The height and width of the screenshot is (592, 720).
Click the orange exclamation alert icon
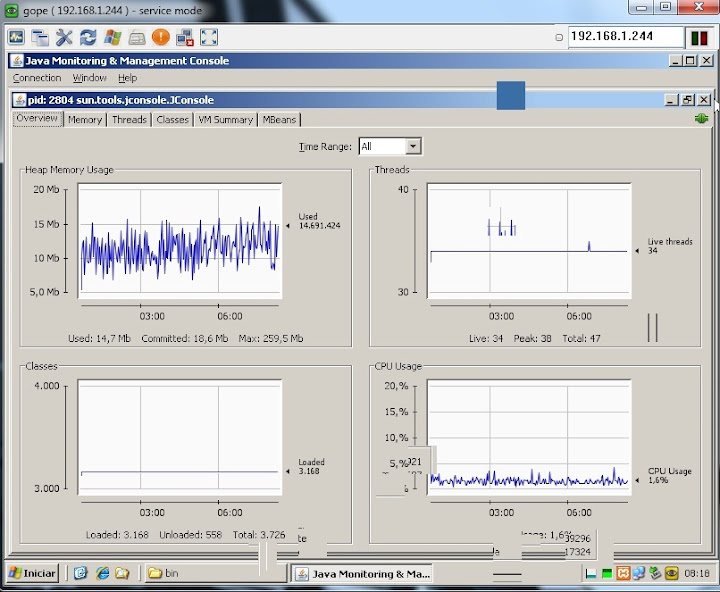pos(160,37)
